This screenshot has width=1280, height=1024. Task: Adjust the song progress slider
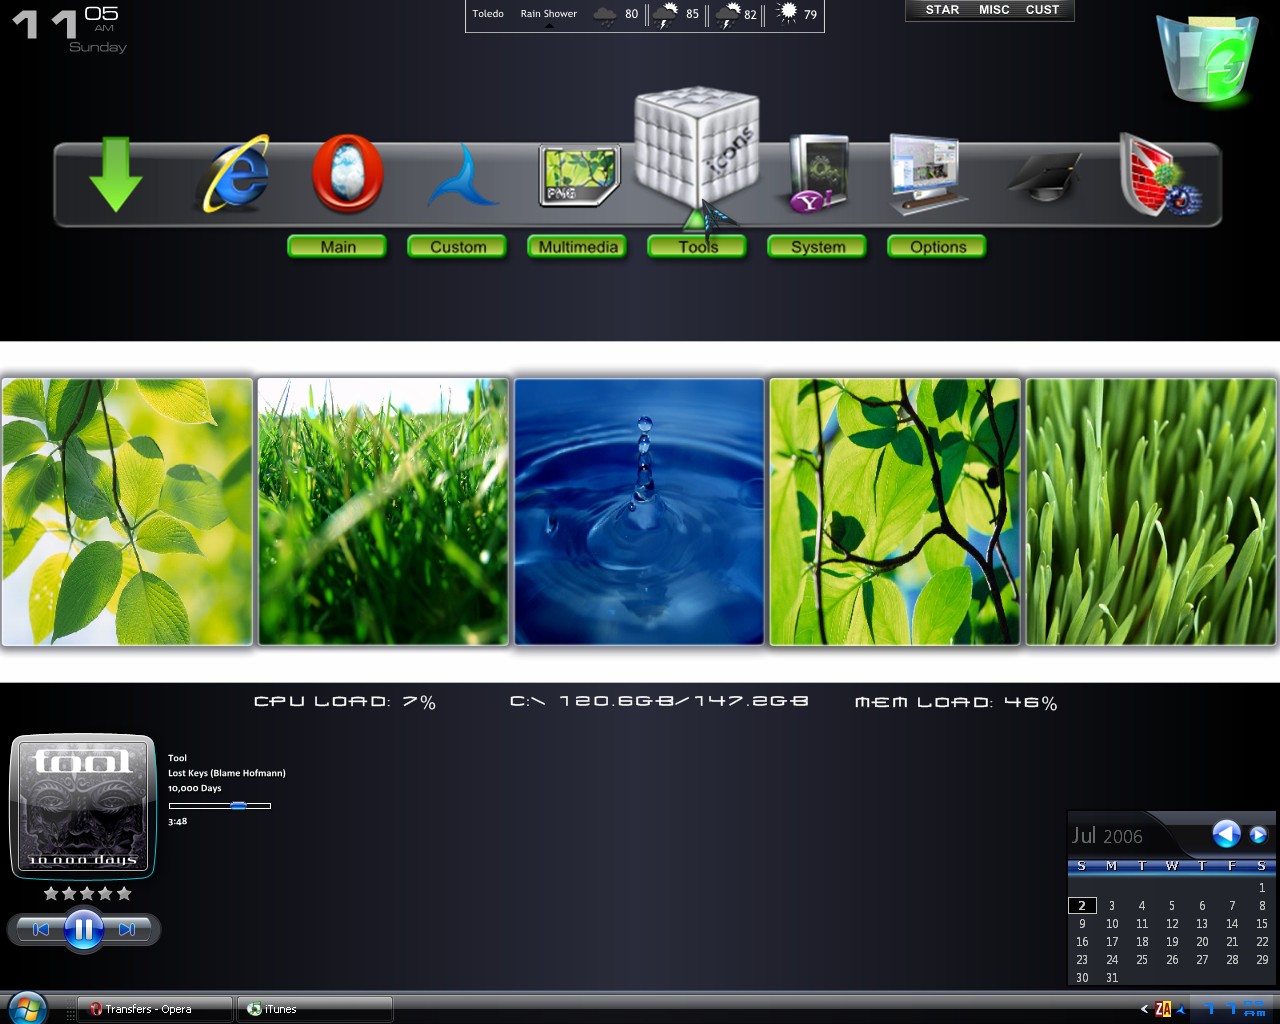click(x=220, y=805)
